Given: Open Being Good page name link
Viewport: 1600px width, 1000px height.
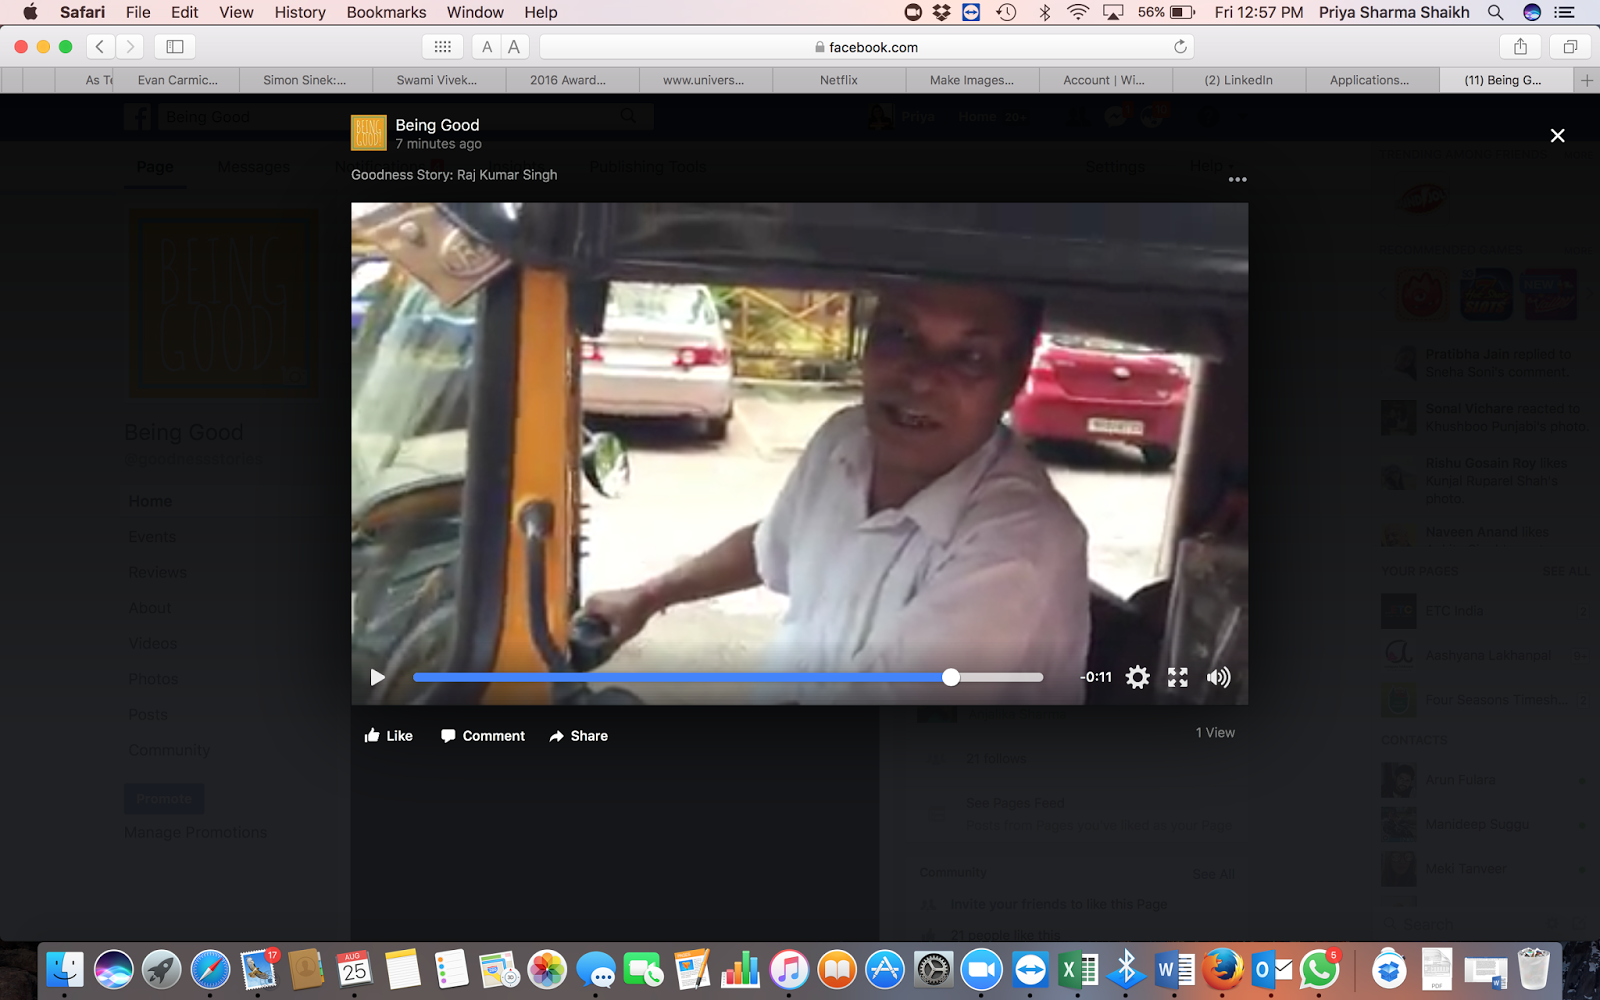Looking at the screenshot, I should [437, 125].
